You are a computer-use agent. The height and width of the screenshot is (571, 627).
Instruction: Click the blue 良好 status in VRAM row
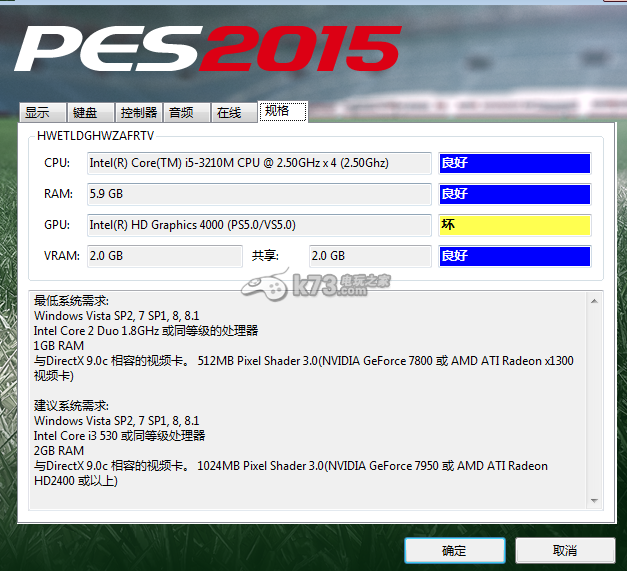(514, 256)
